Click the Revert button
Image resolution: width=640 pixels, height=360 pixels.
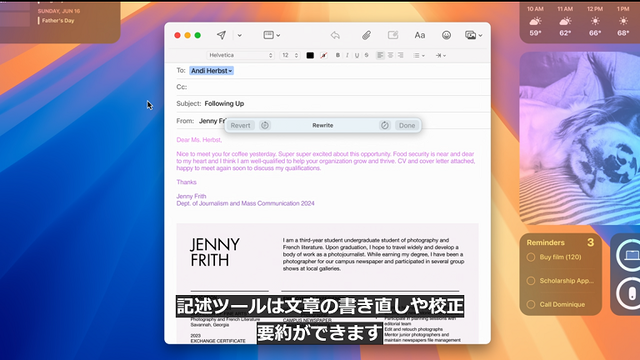pyautogui.click(x=240, y=125)
